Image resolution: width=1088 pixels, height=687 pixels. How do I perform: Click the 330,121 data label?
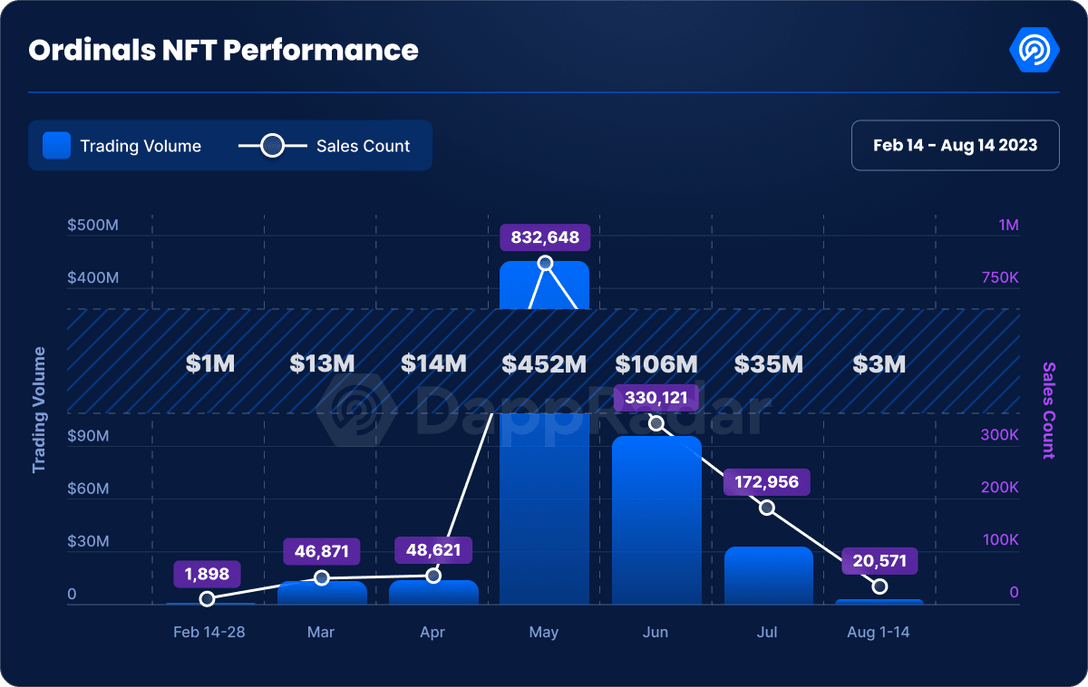[x=656, y=397]
